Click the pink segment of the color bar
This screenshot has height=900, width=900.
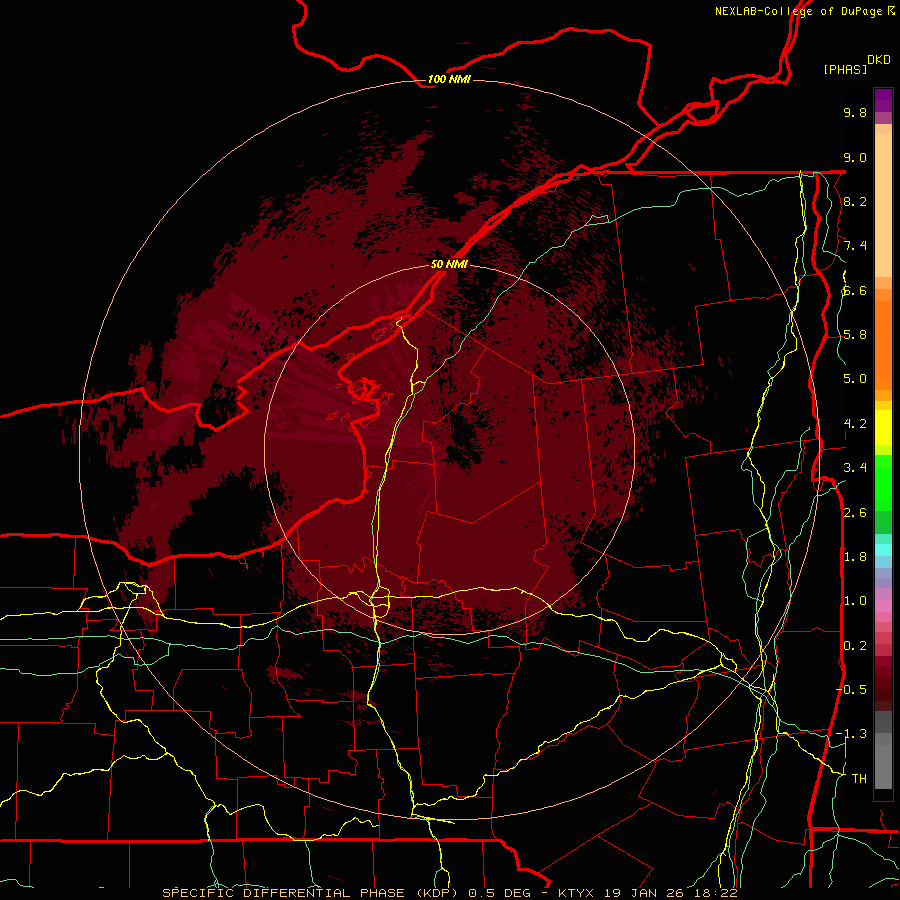point(883,606)
